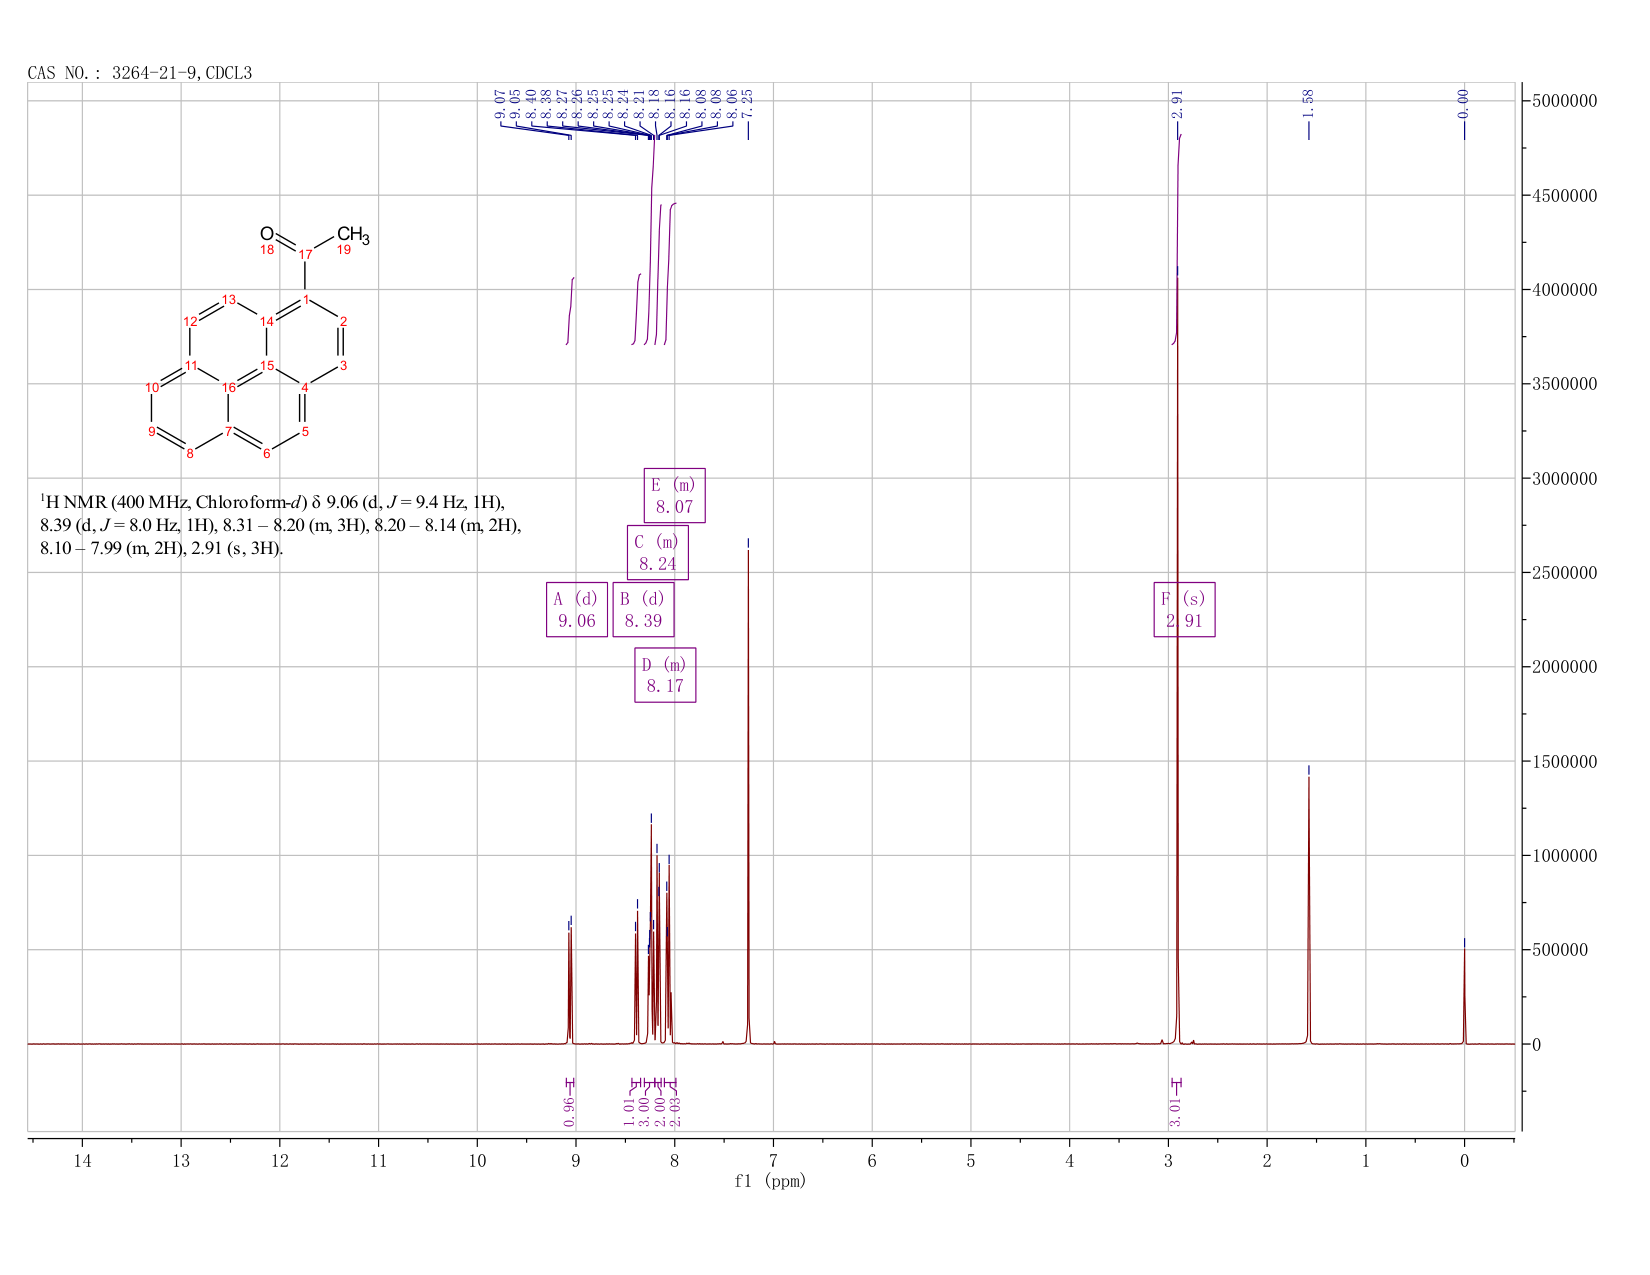
Task: Select multiplet box E (m) 8.07
Action: pos(674,495)
